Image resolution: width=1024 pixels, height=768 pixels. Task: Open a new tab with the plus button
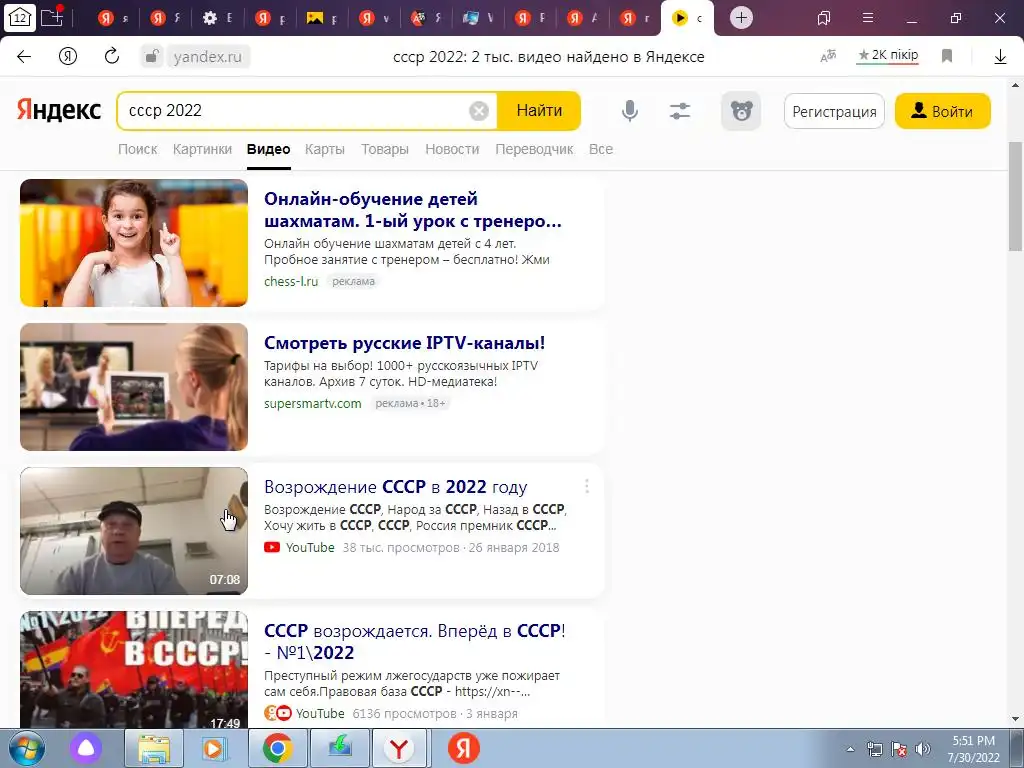[x=741, y=18]
